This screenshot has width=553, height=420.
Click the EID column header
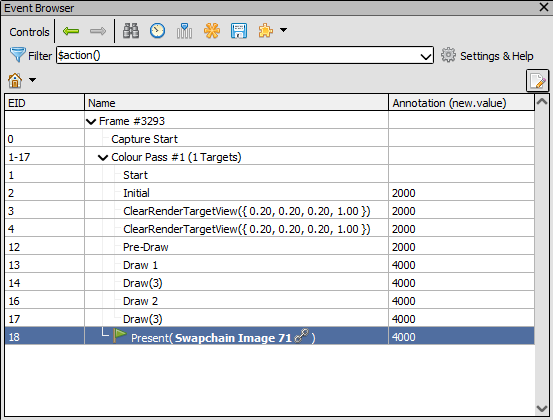point(44,103)
